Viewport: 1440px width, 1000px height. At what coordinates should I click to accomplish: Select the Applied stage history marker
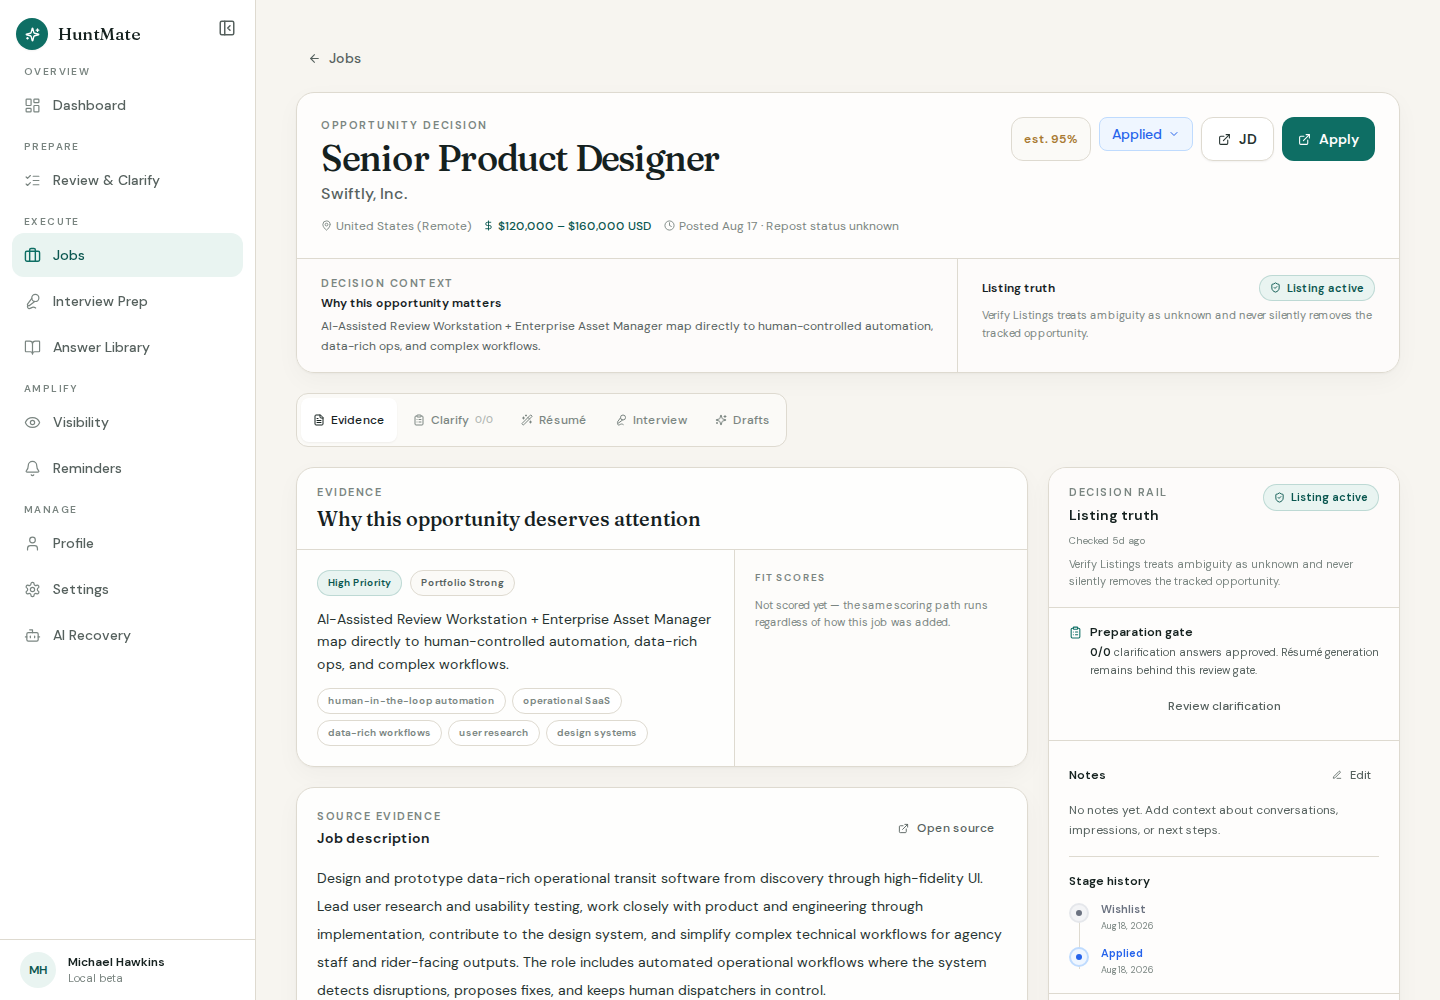coord(1079,957)
